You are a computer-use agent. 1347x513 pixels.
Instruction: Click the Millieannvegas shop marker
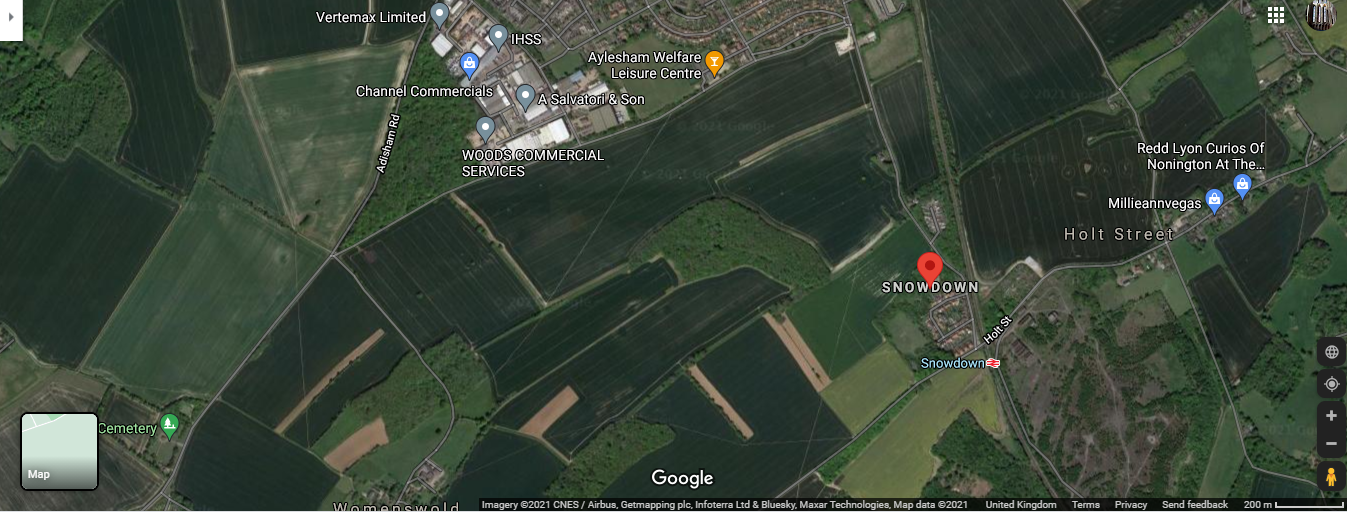click(x=1215, y=201)
